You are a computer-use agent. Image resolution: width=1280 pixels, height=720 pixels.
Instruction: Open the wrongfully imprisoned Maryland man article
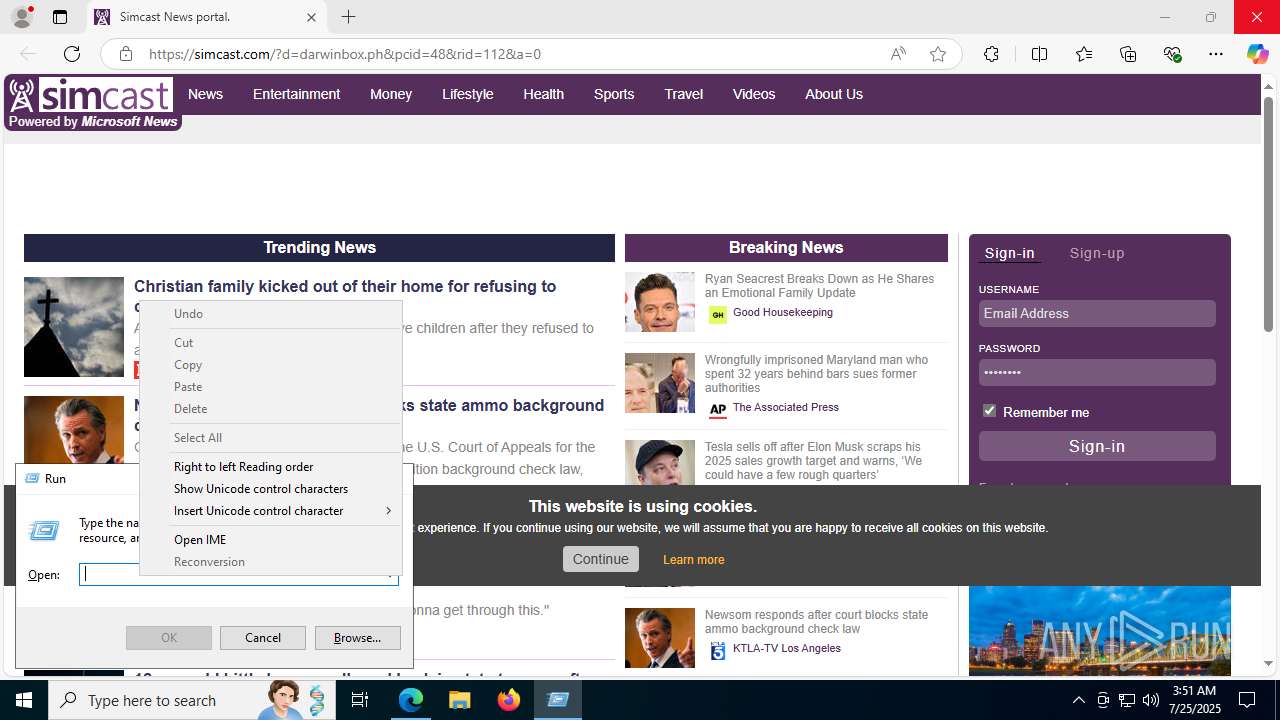[816, 374]
